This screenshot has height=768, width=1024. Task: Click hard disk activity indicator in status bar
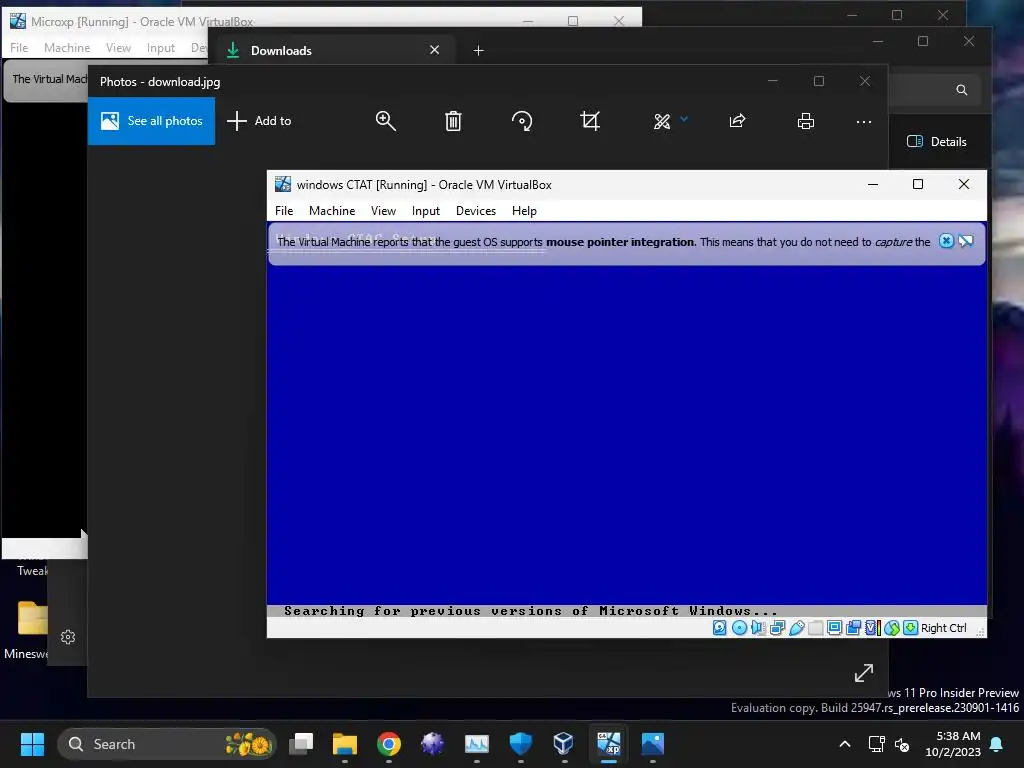point(719,628)
